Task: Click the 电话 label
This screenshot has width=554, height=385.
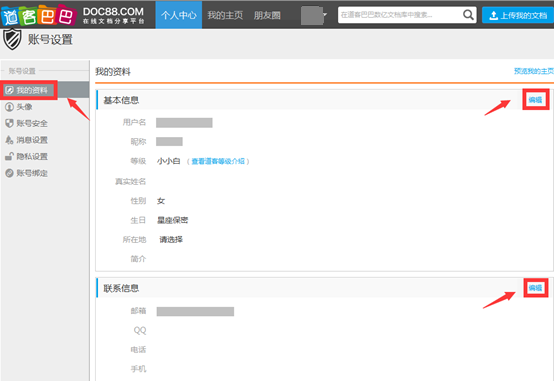Action: pos(138,350)
